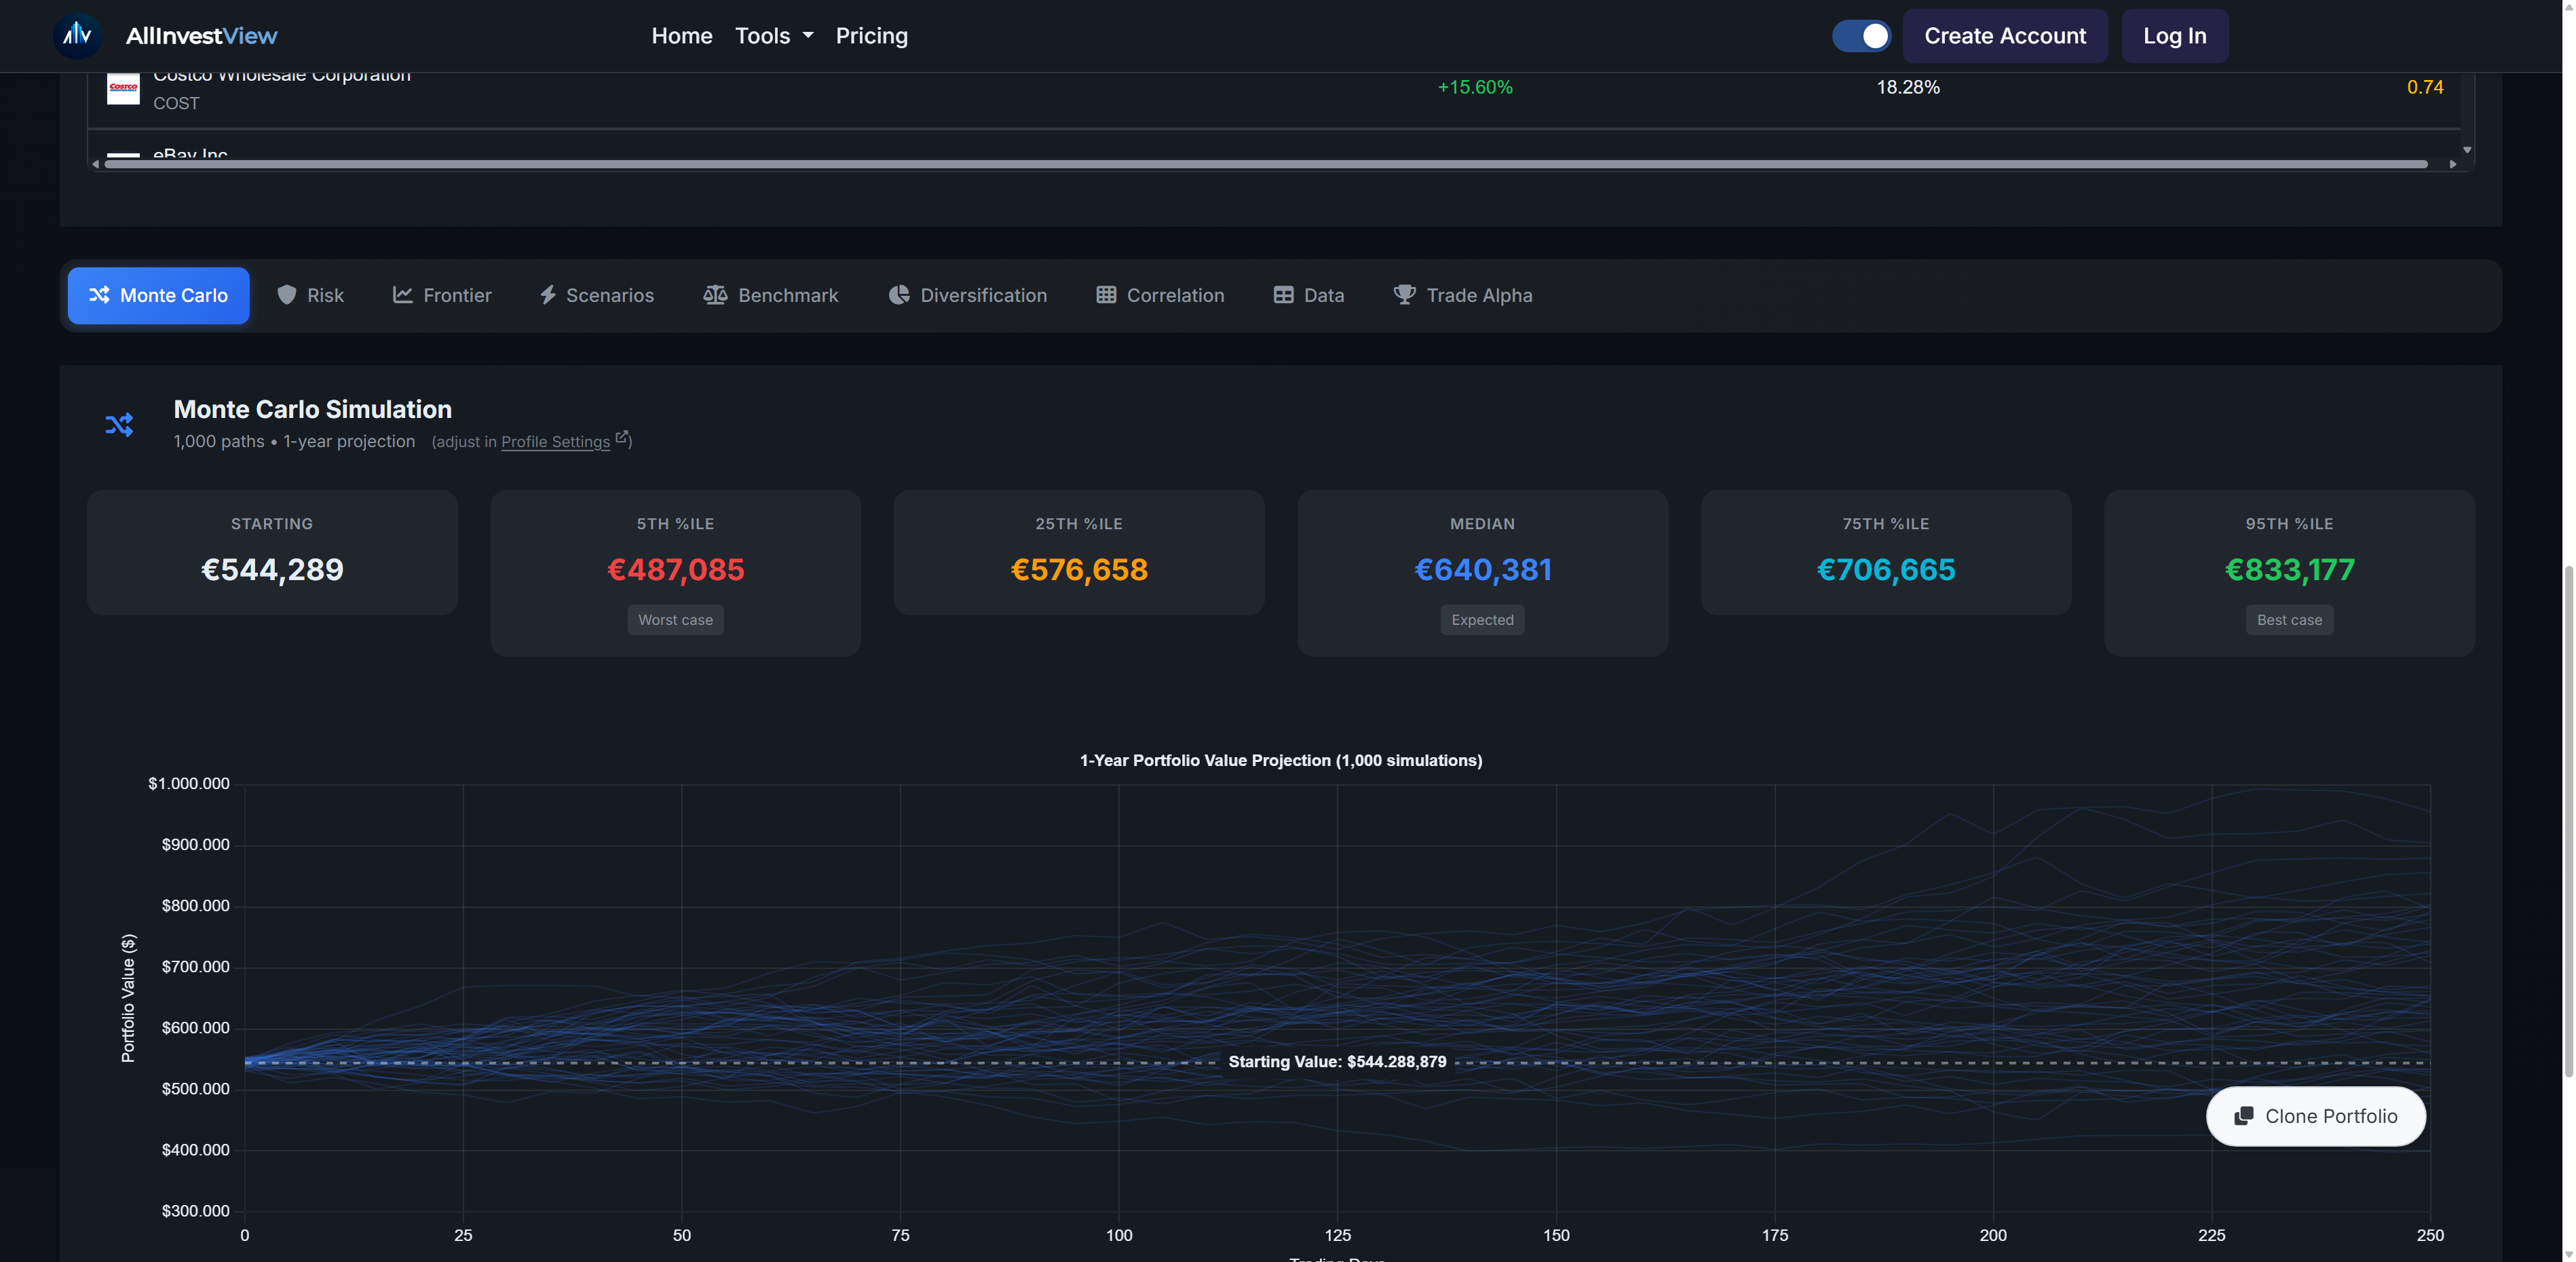Click the Costco company logo thumbnail
This screenshot has height=1262, width=2576.
[x=124, y=89]
